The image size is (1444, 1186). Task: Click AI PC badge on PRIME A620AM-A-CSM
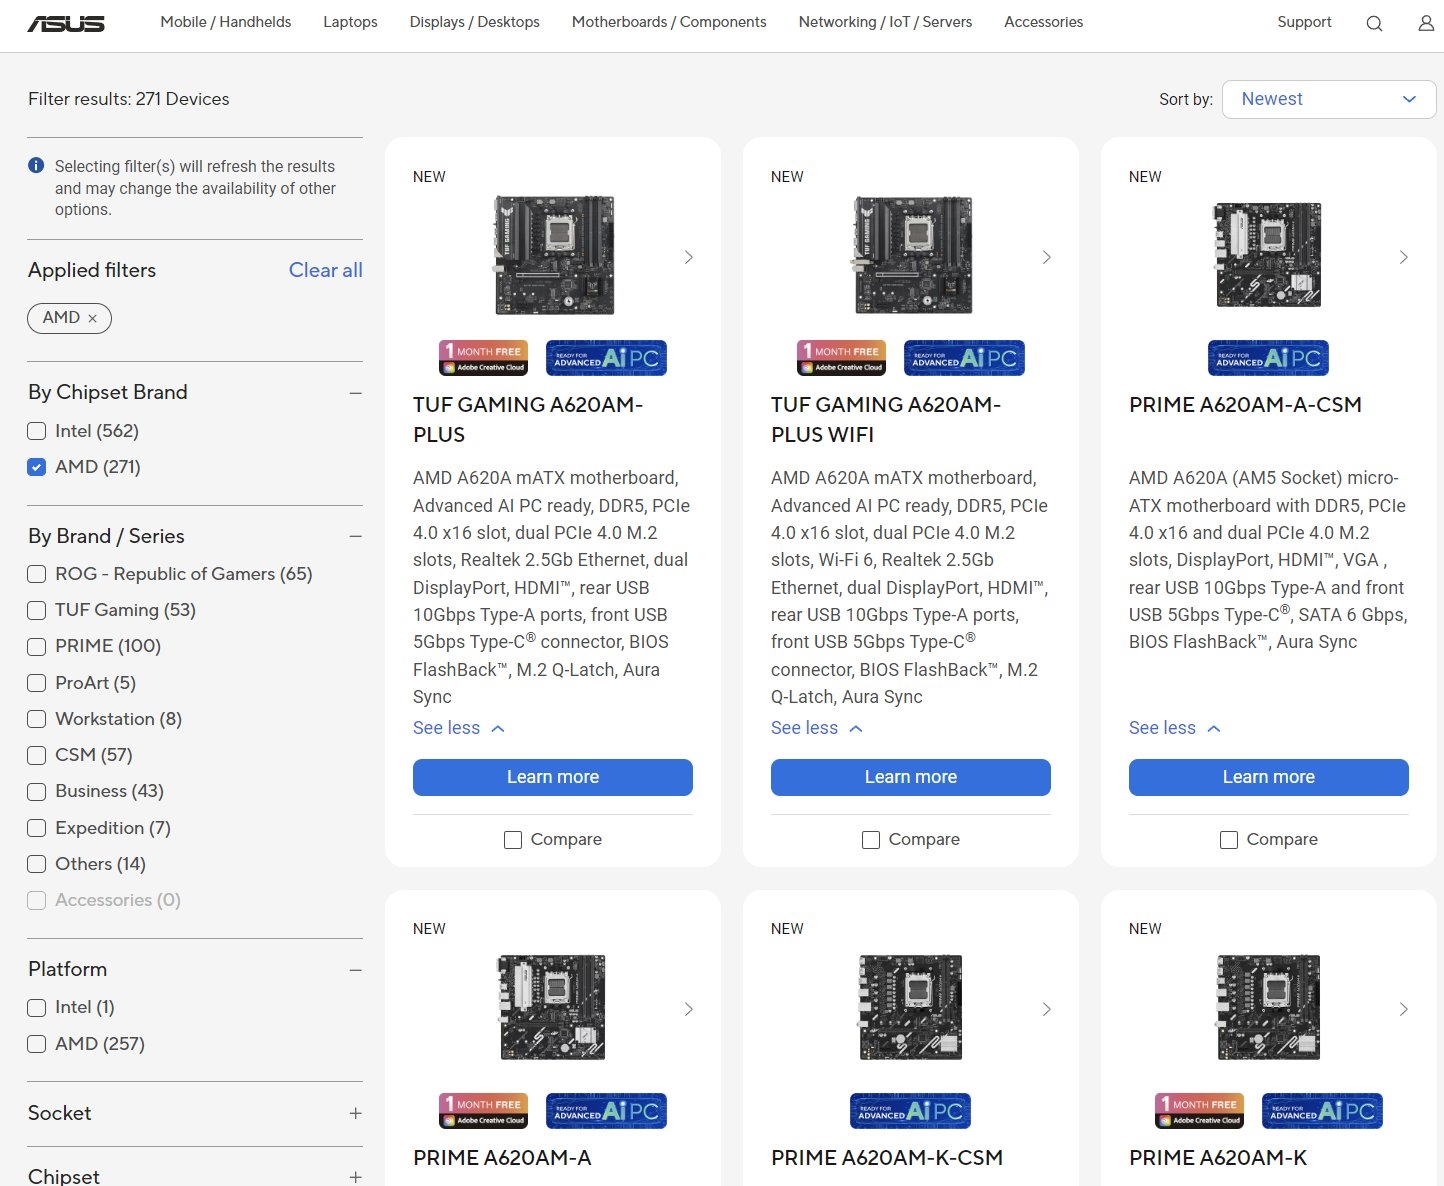coord(1268,358)
